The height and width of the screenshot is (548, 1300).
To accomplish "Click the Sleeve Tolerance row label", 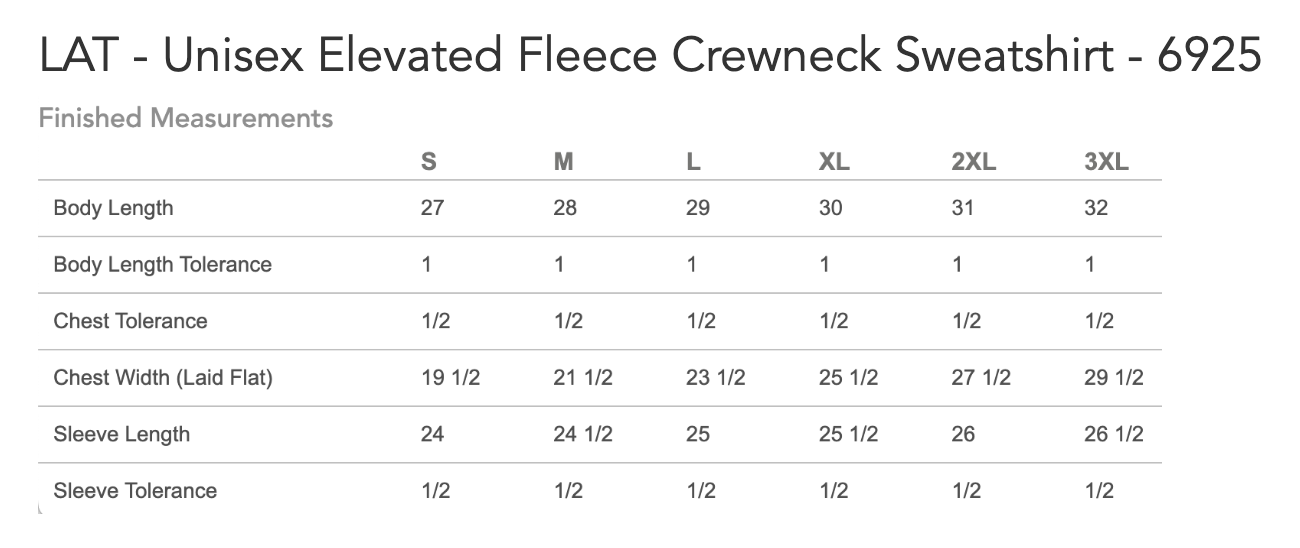I will point(135,491).
